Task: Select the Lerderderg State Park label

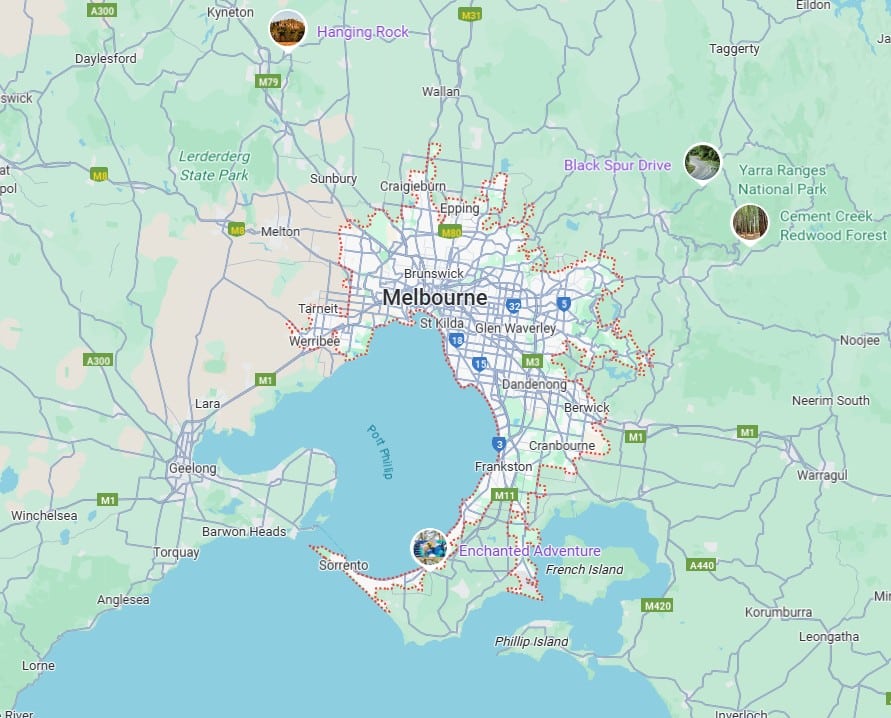Action: pos(214,166)
